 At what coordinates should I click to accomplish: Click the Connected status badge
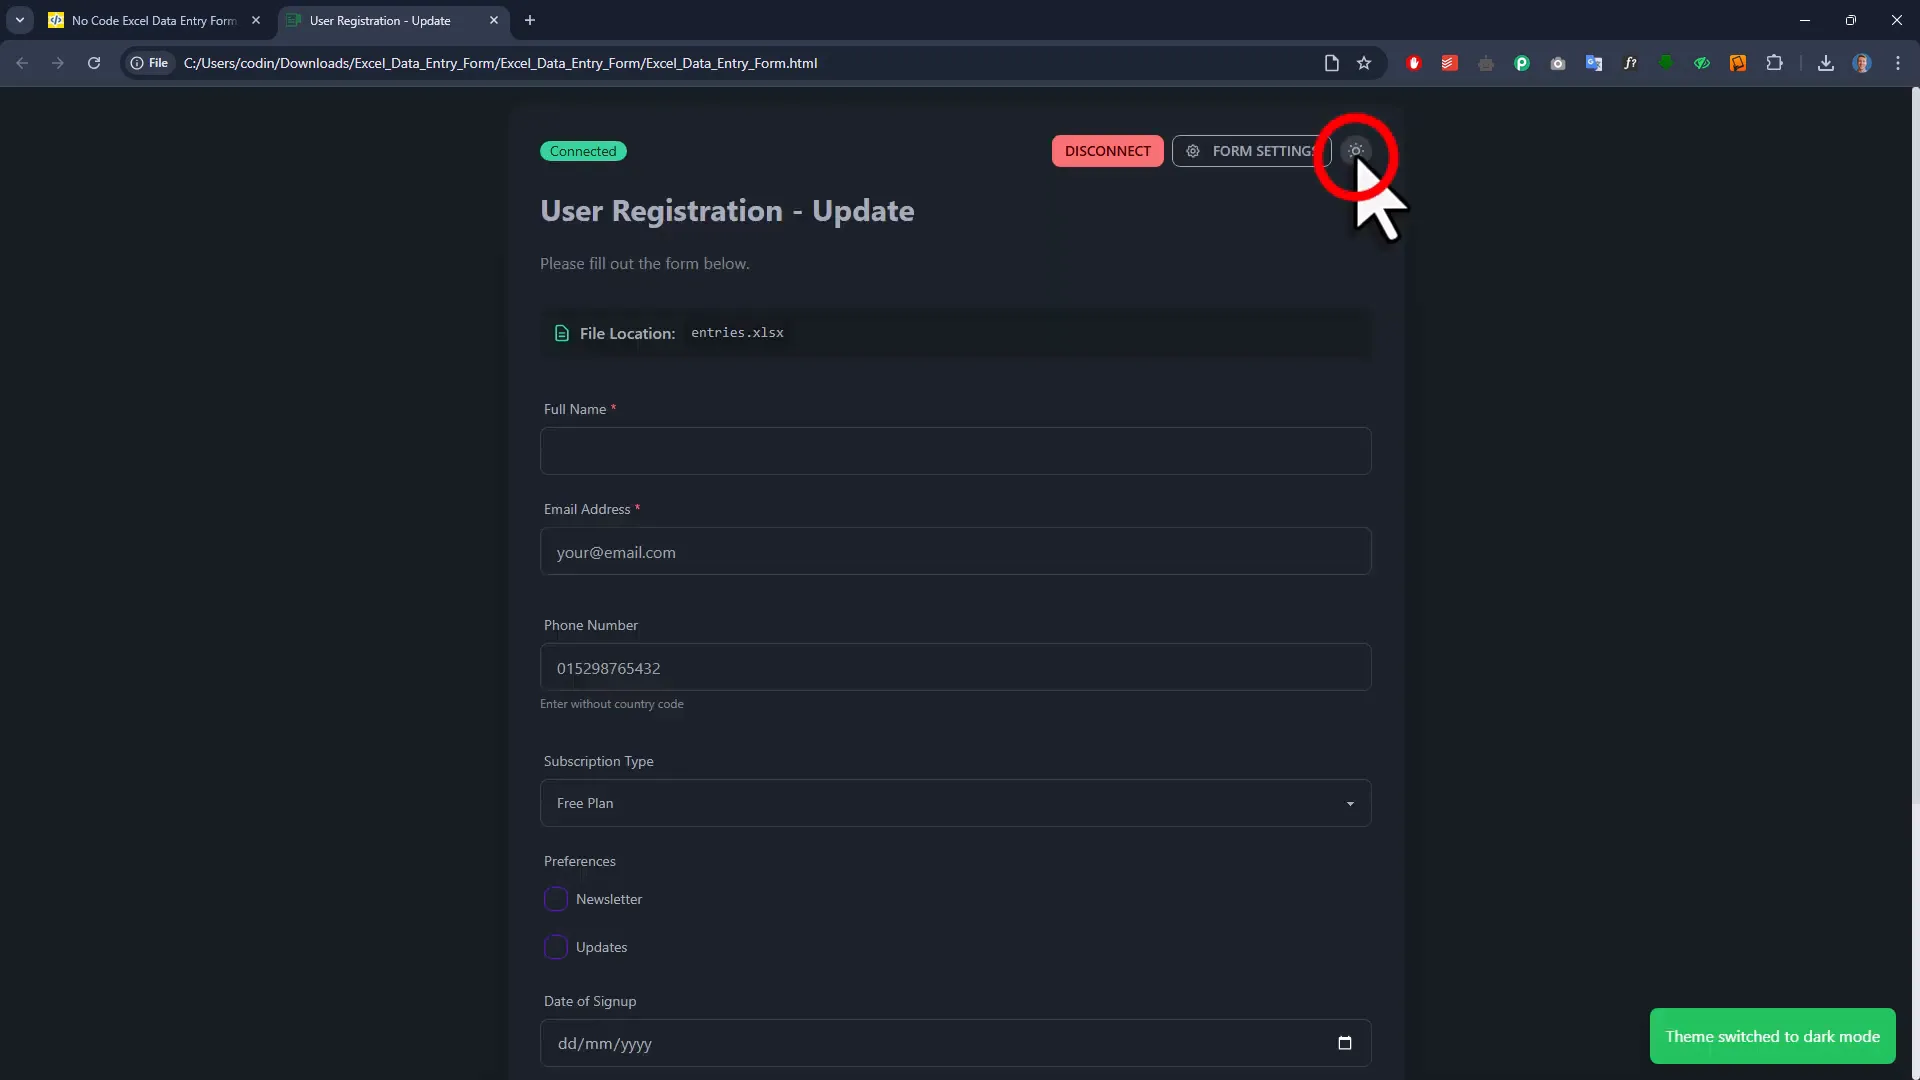(583, 151)
